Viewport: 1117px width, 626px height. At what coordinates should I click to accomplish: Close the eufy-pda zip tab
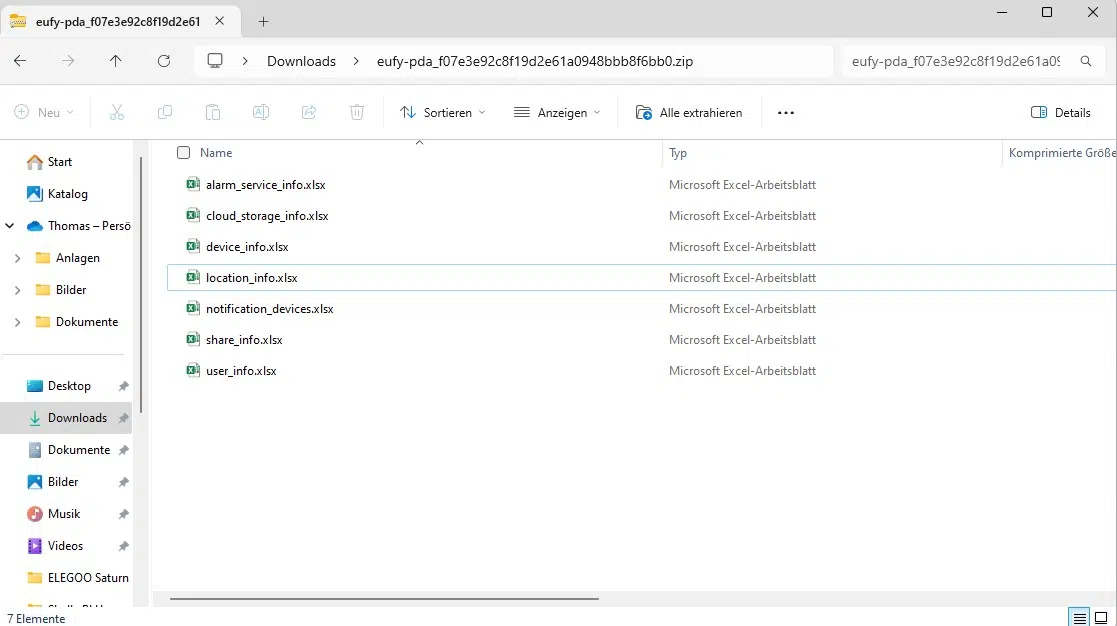coord(219,21)
